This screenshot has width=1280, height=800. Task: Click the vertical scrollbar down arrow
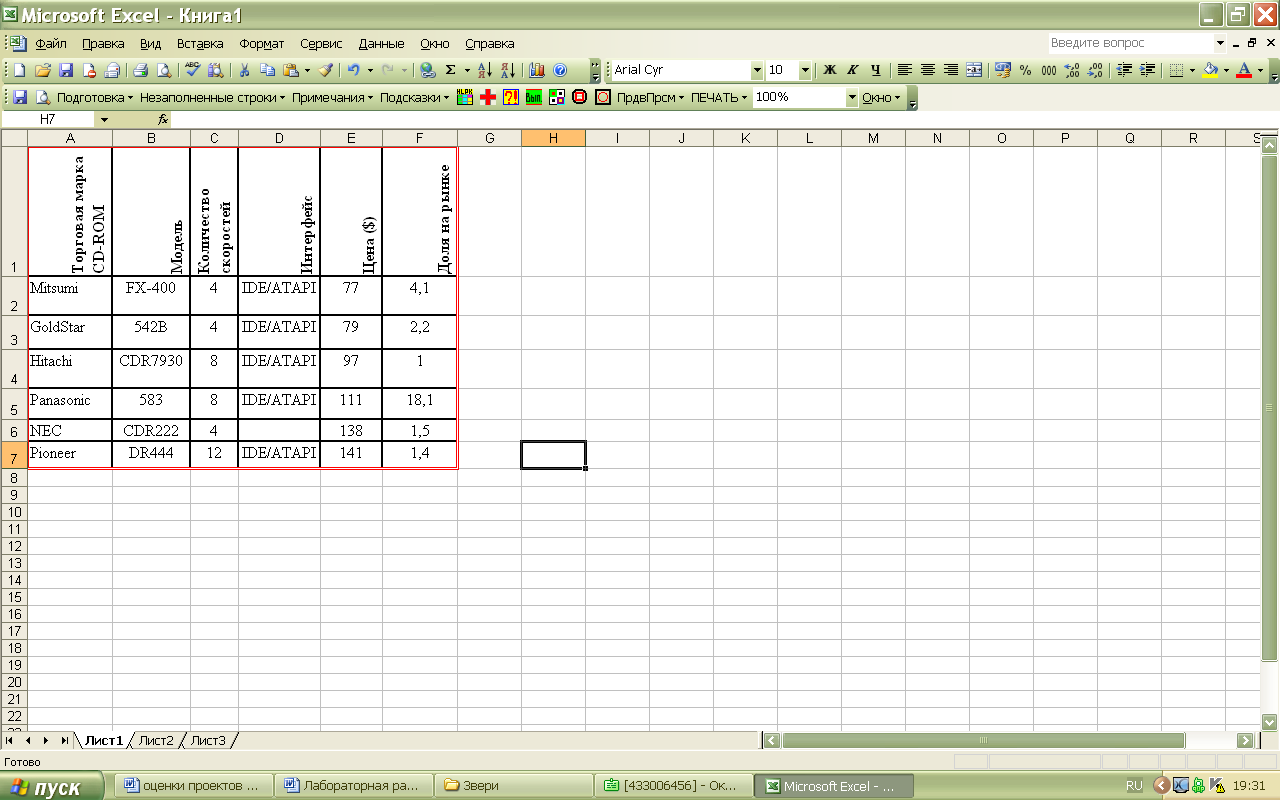pos(1270,722)
